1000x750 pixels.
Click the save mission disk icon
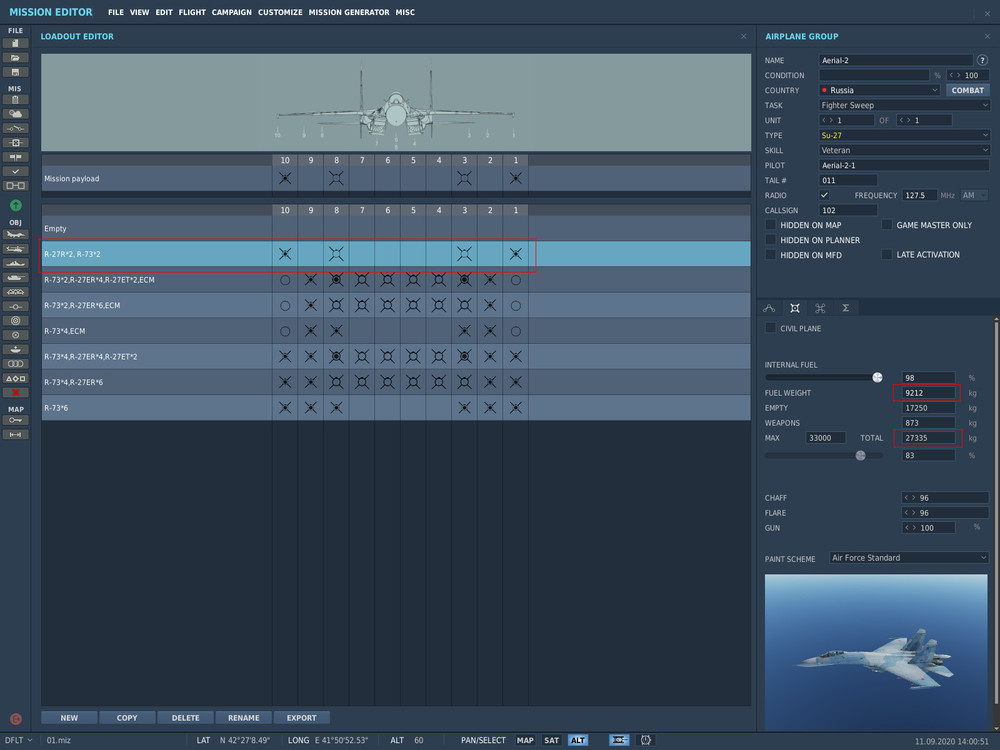[16, 72]
